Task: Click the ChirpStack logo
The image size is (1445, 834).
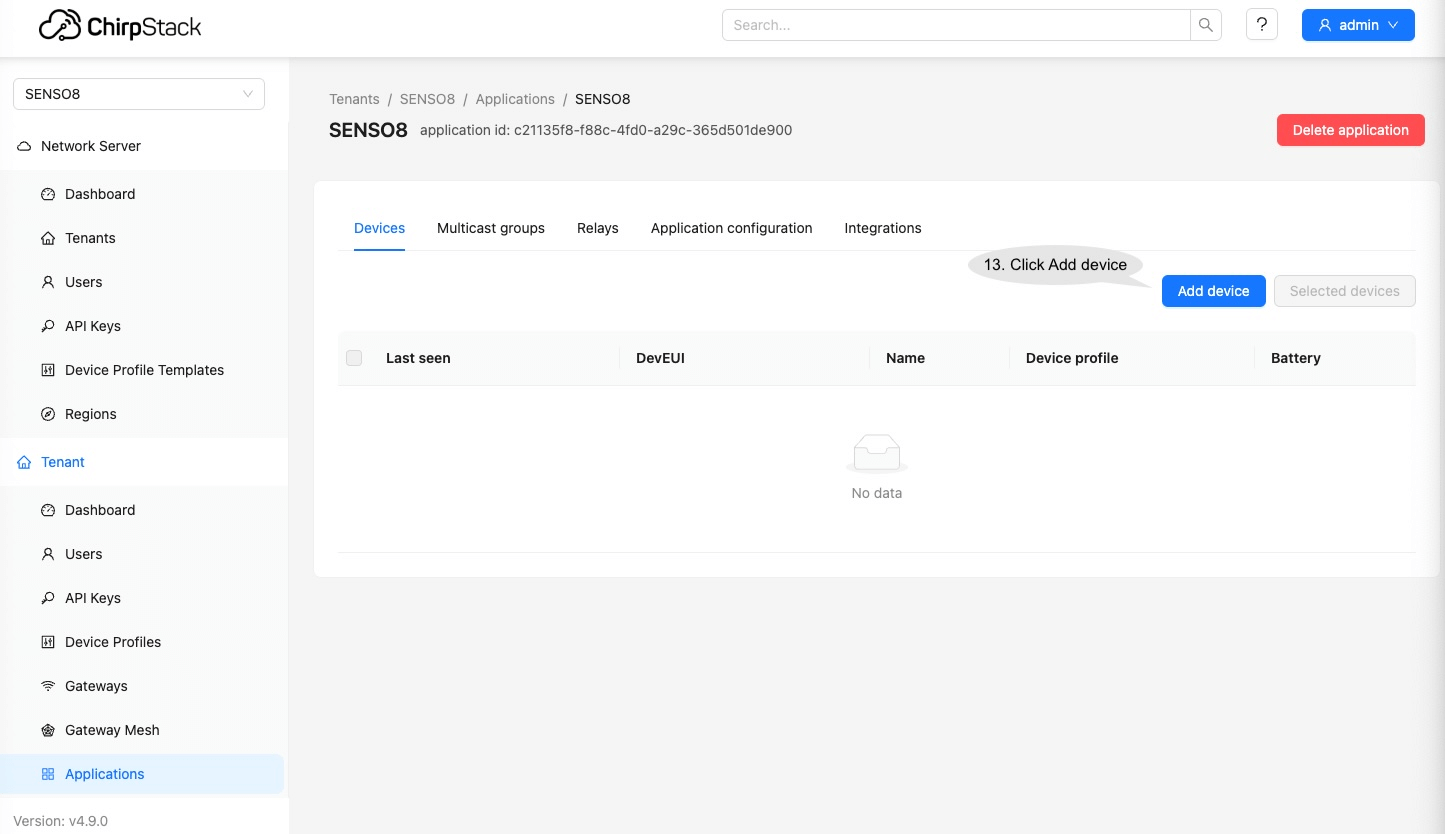Action: click(x=120, y=26)
